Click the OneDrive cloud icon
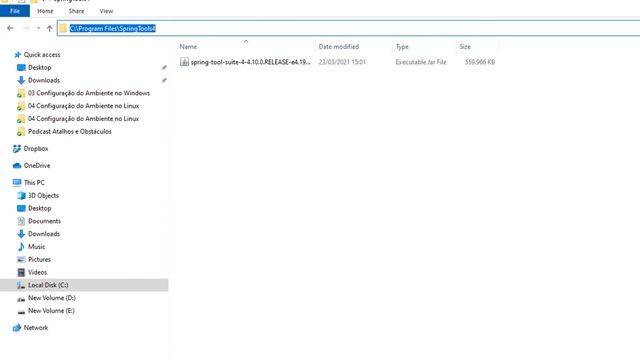 [17, 166]
